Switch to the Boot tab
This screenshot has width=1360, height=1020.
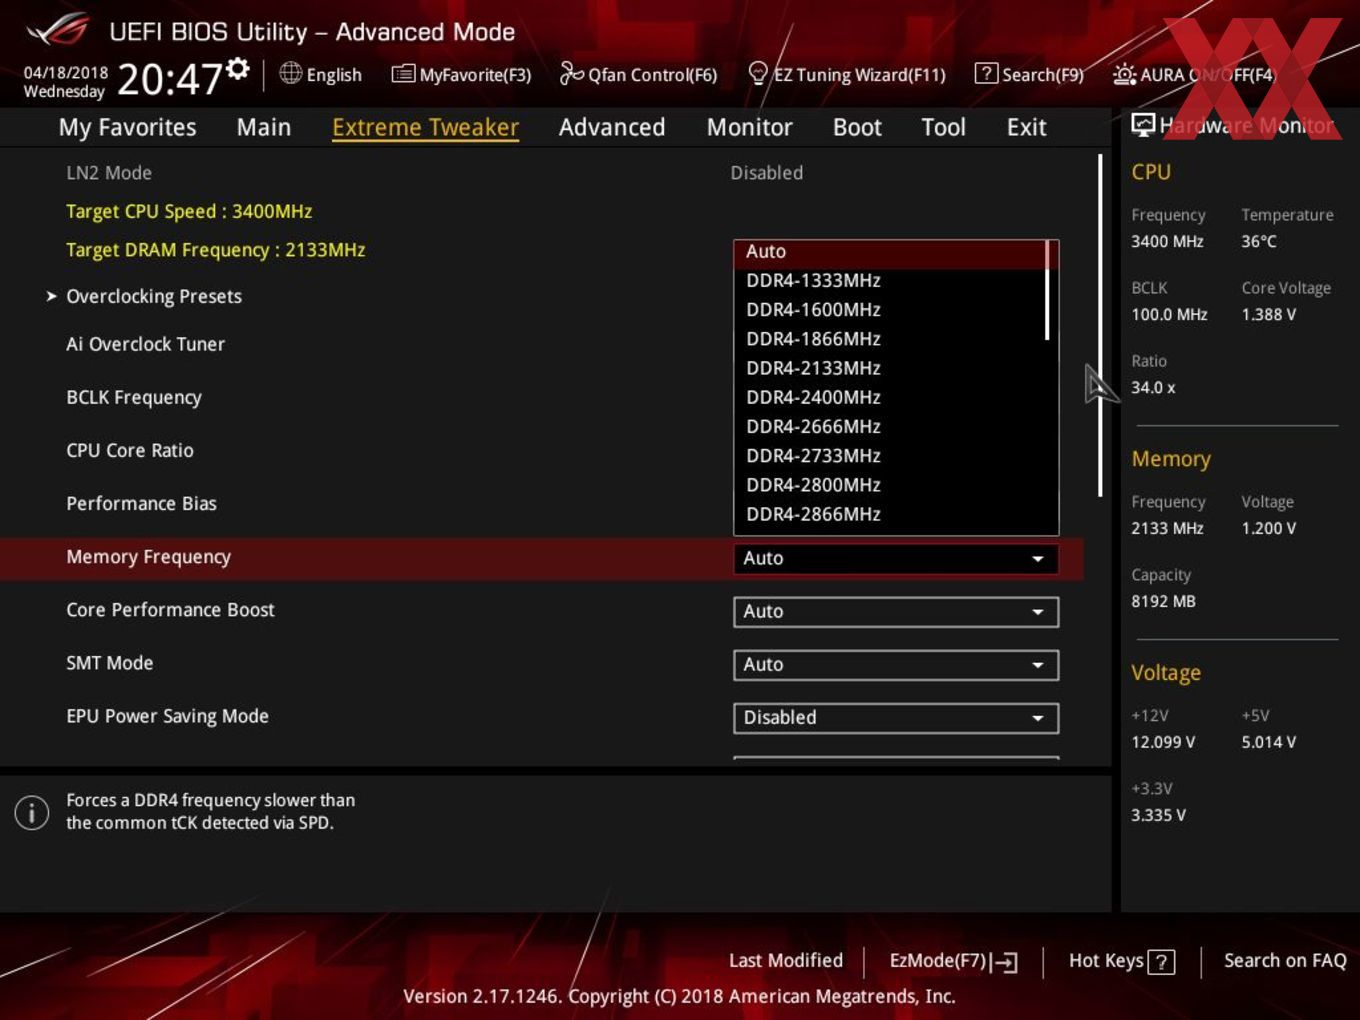pos(857,127)
